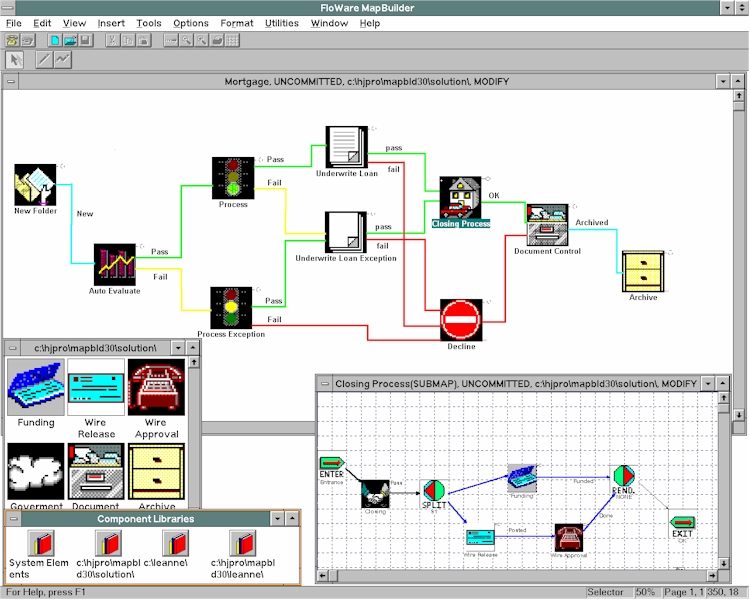
Task: Select the Closing Process house node
Action: [x=460, y=198]
